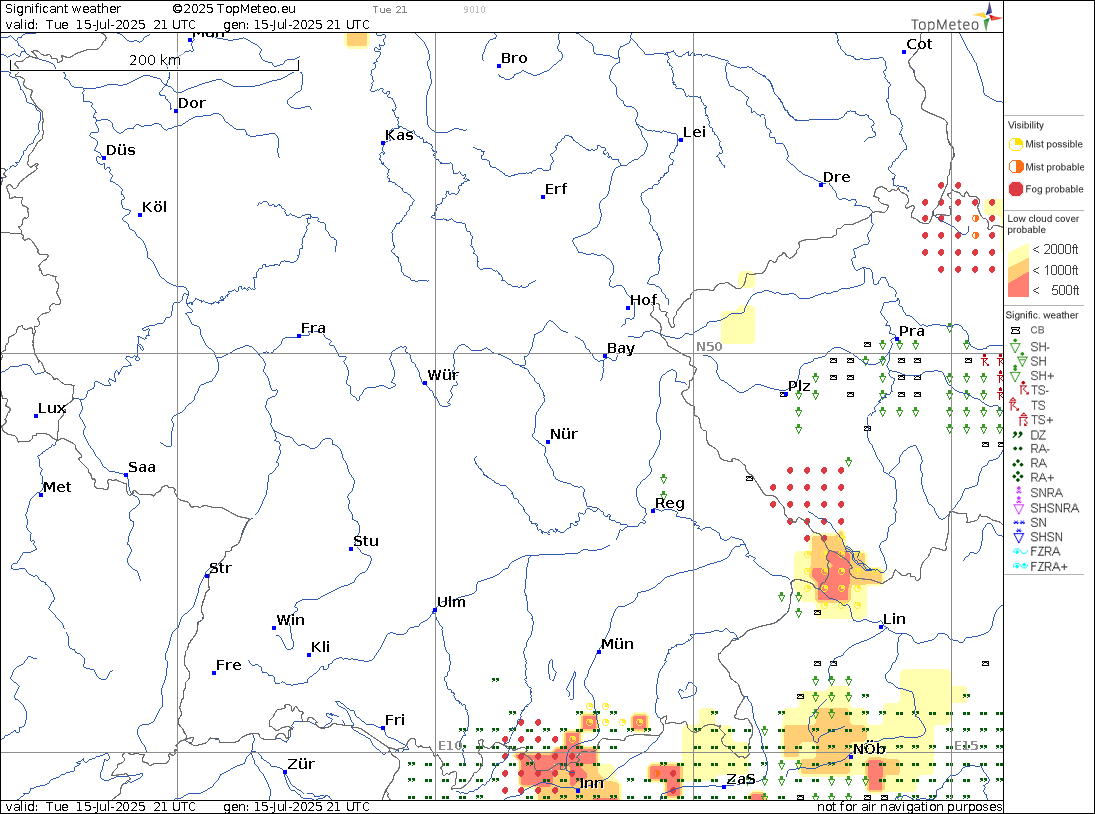Select the RA rain legend symbol
The width and height of the screenshot is (1095, 814).
tap(1017, 463)
